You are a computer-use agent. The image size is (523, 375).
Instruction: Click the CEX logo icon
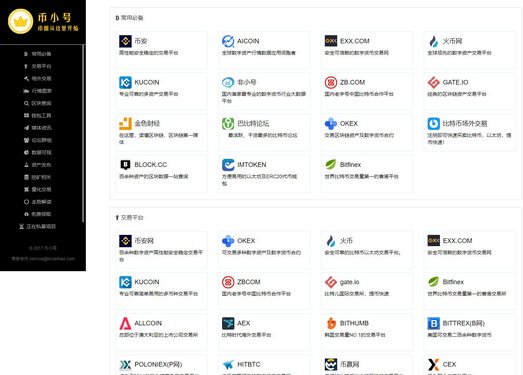[433, 365]
